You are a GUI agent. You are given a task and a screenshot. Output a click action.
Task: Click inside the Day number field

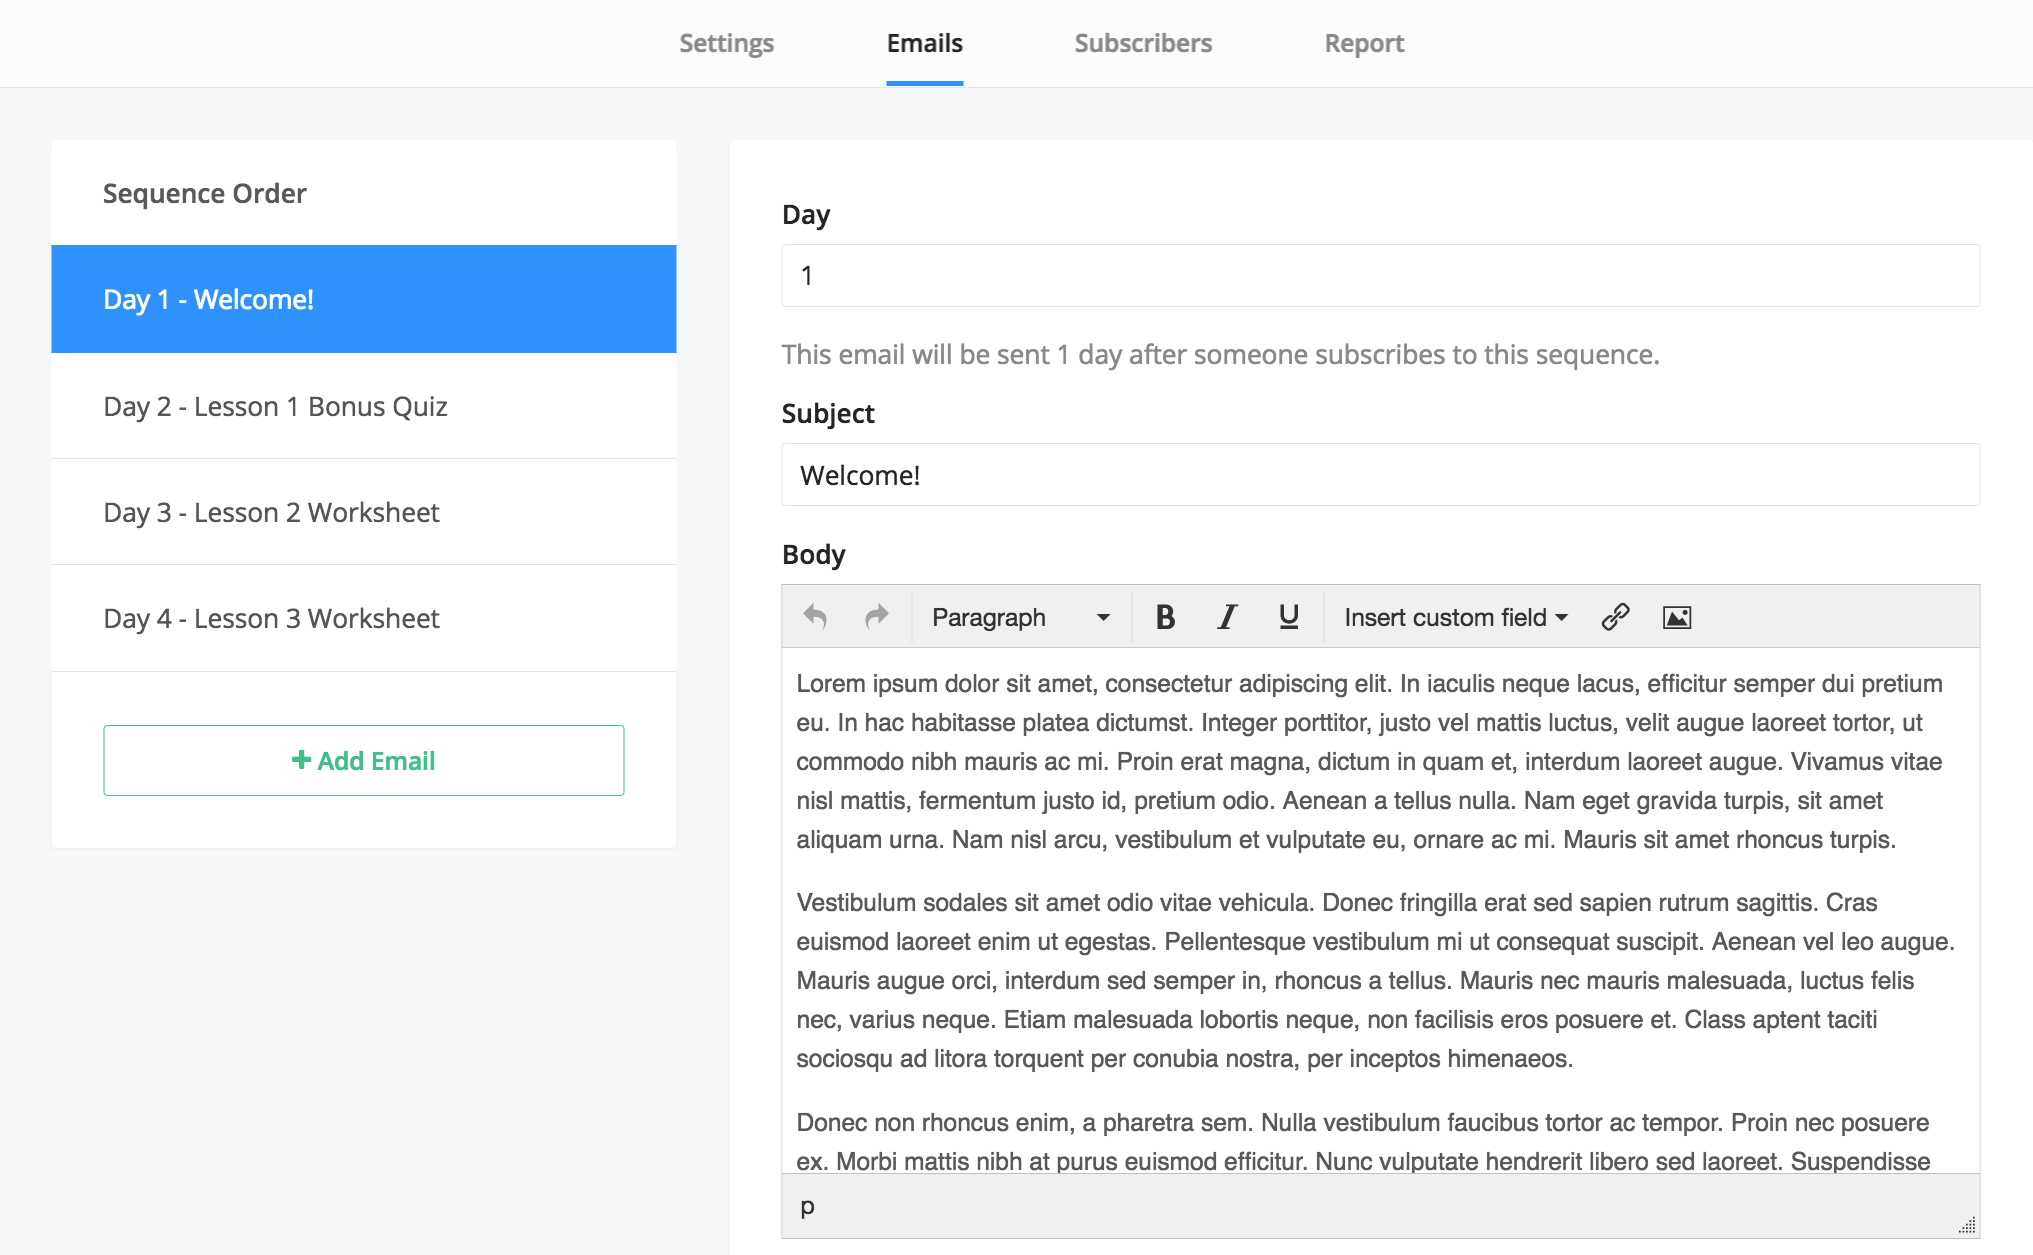pos(1380,275)
